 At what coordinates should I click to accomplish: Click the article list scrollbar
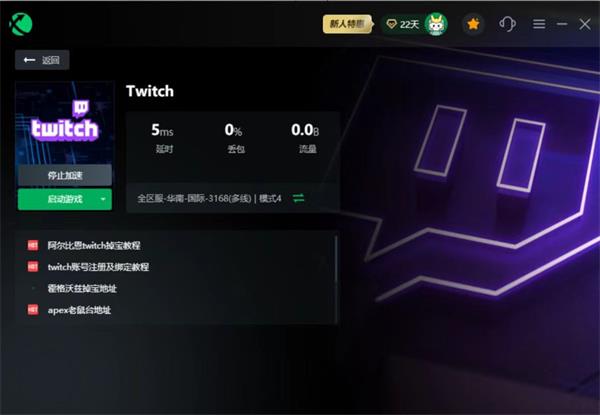pos(336,280)
